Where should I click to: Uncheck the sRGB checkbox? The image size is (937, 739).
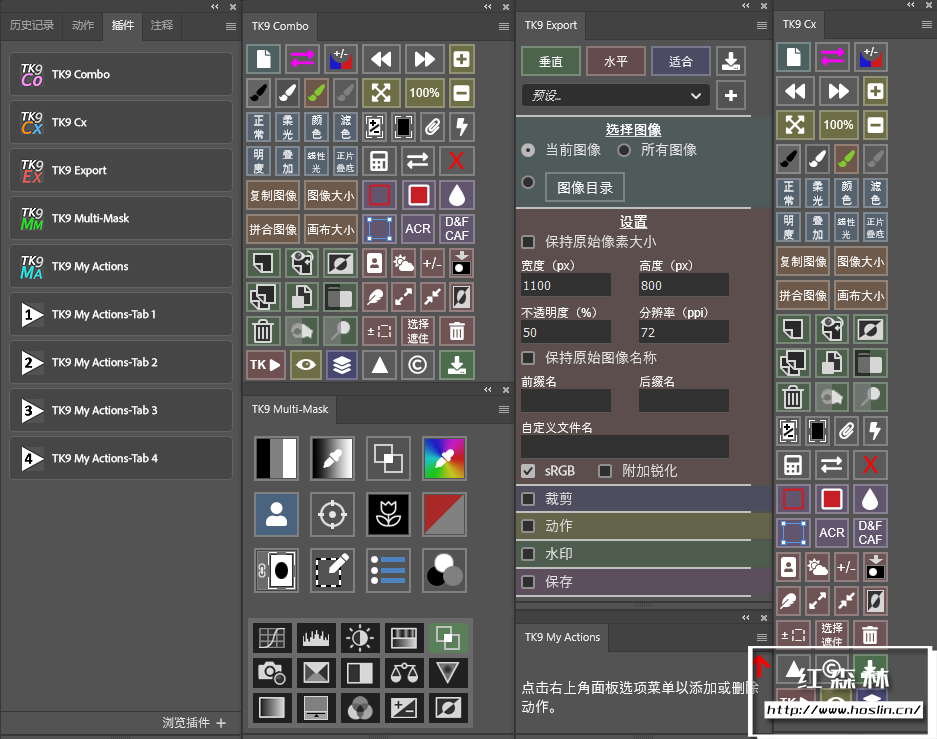[528, 471]
